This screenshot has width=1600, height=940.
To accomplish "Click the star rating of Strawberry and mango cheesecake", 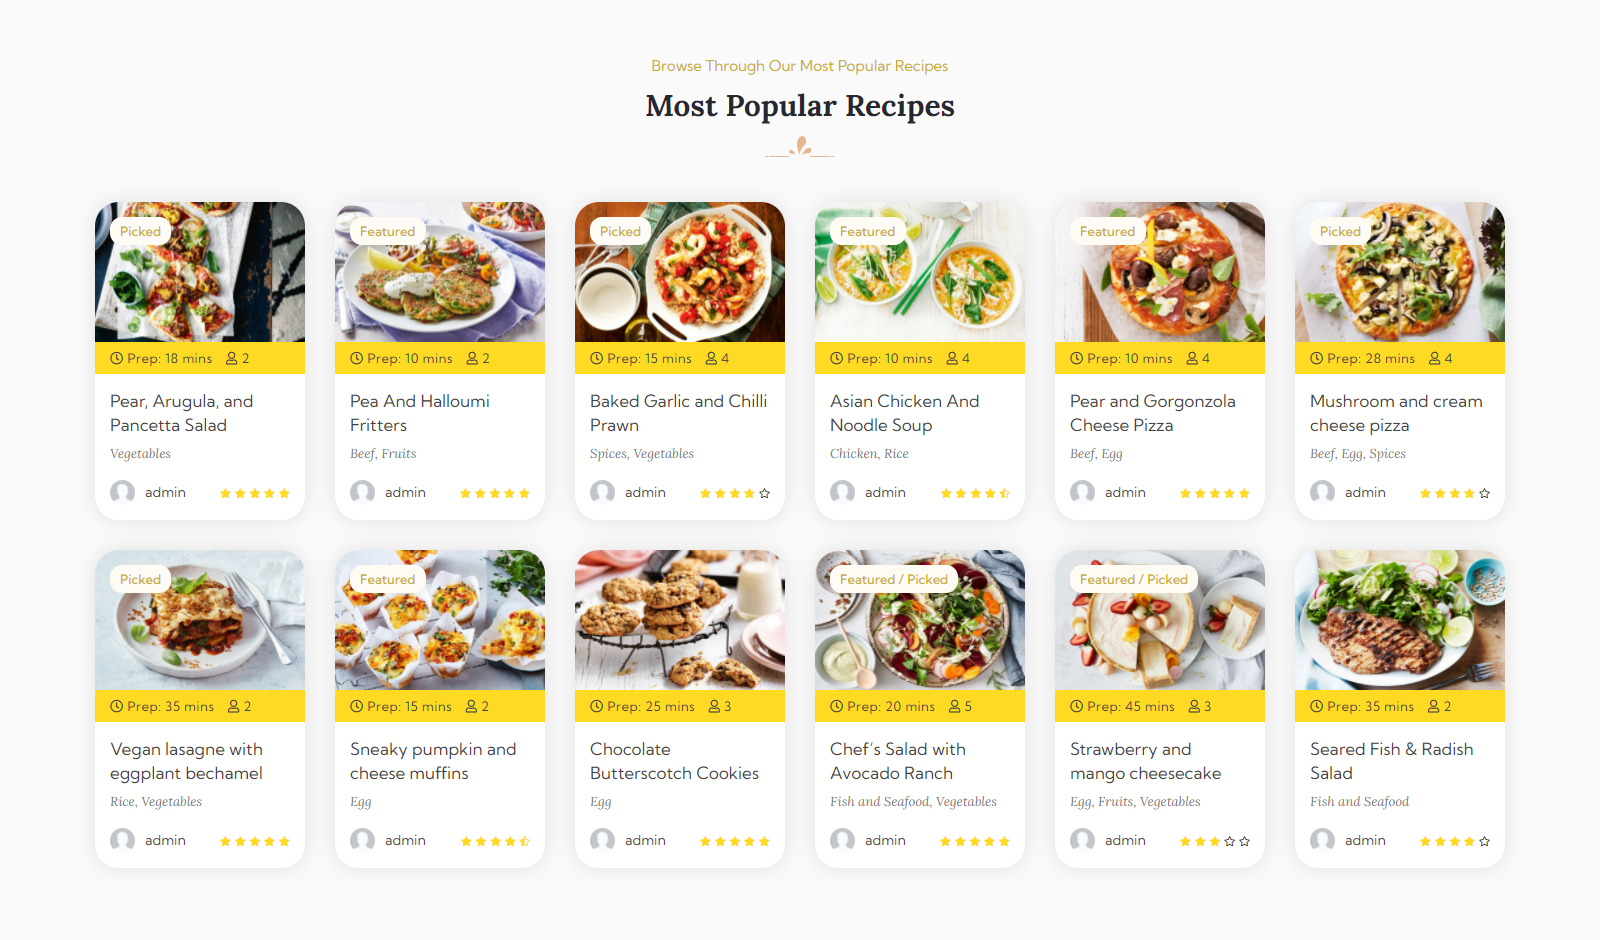I will (x=1215, y=841).
